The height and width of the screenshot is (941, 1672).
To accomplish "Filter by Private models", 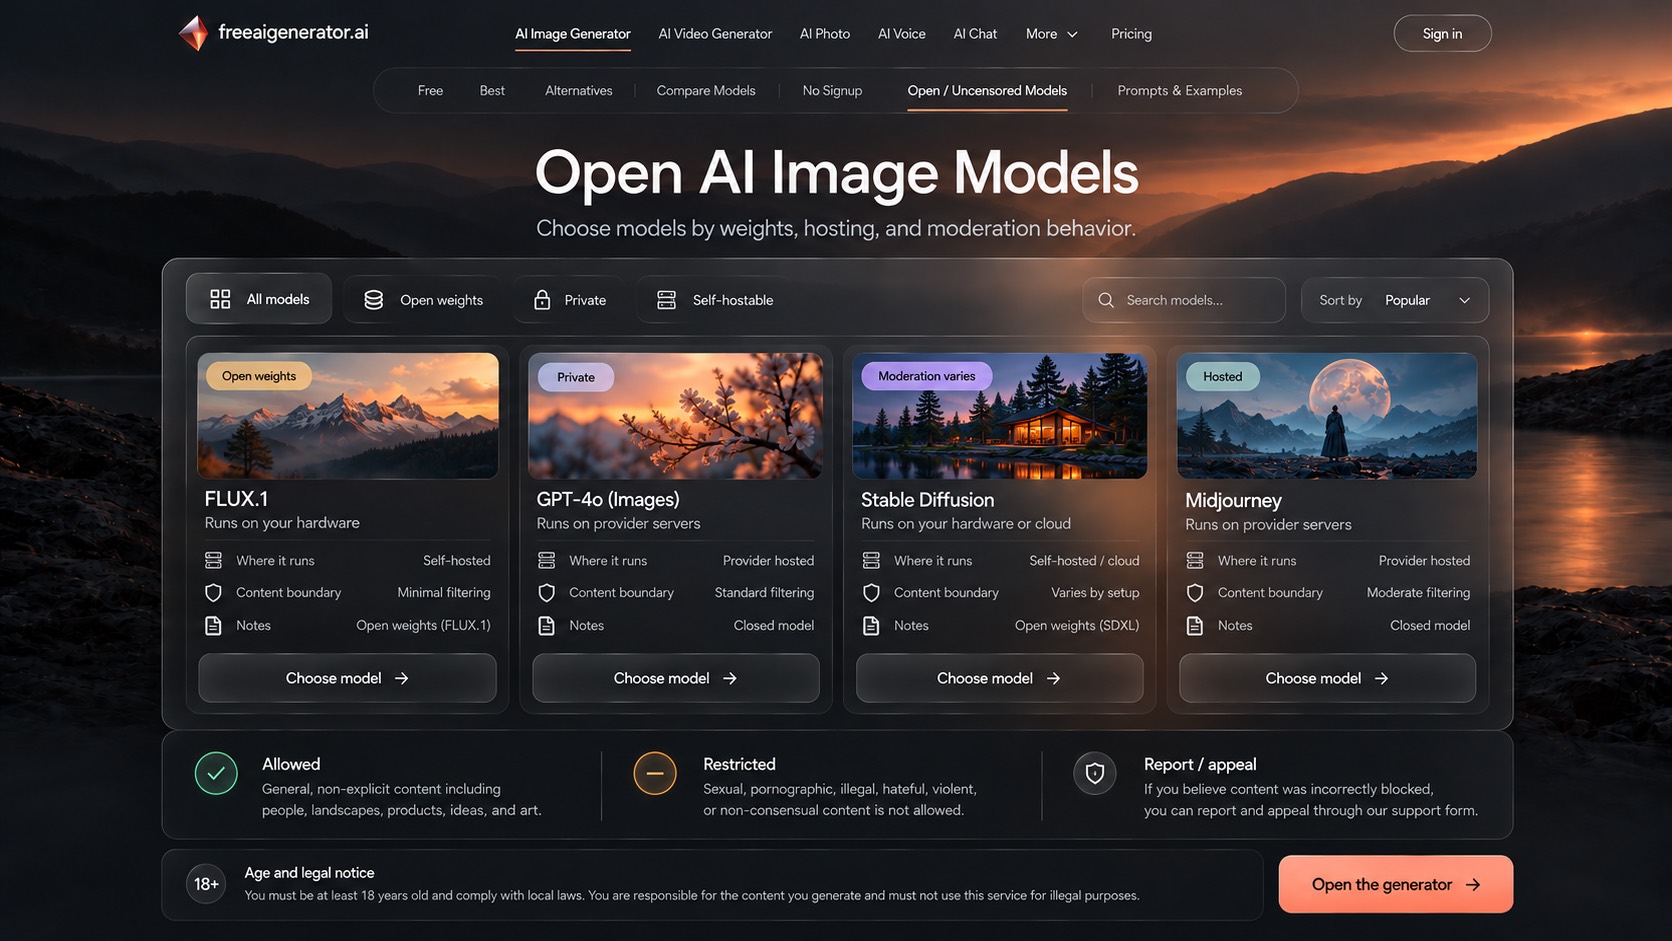I will pos(569,300).
